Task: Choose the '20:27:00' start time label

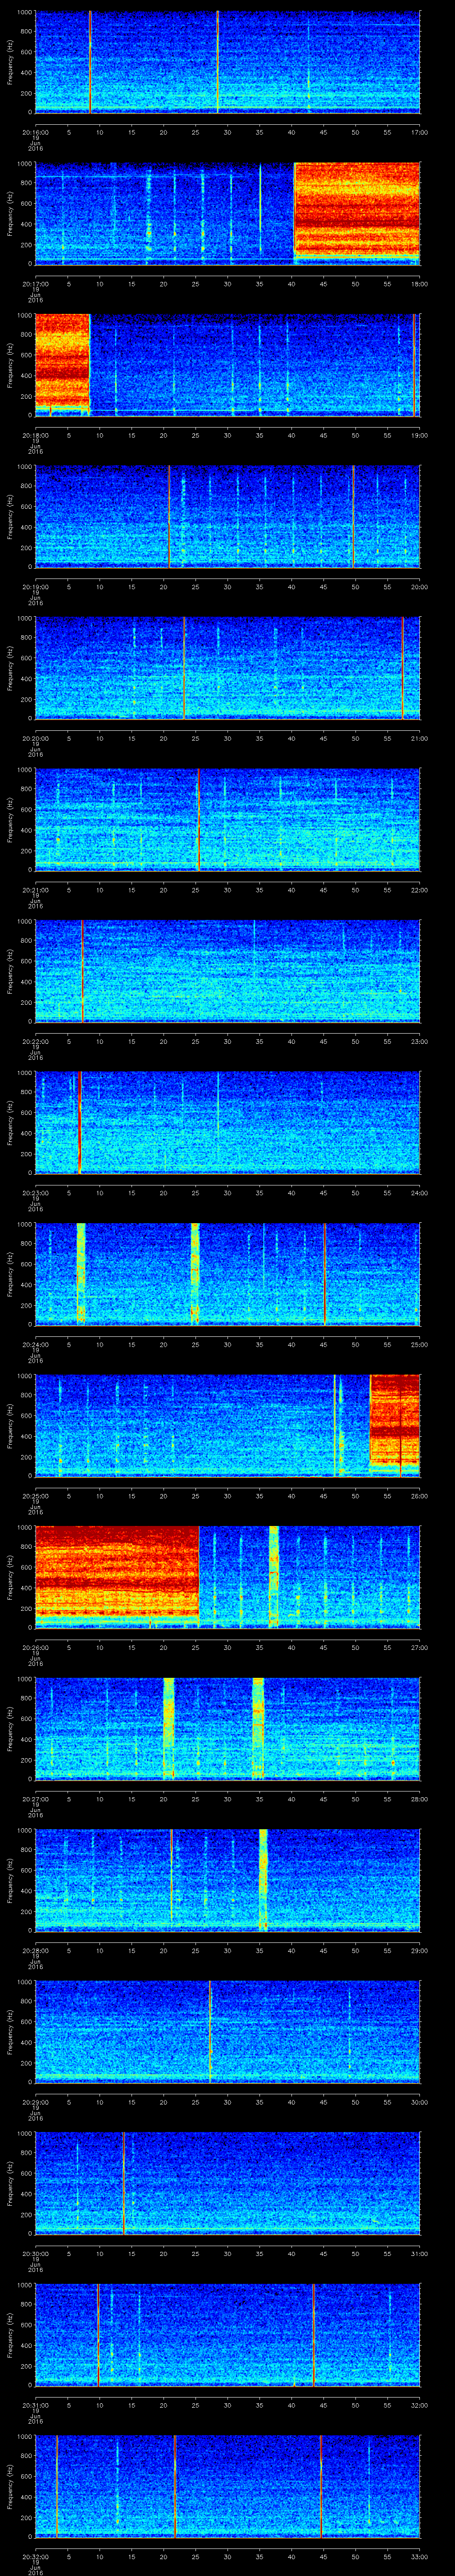Action: coord(35,1799)
